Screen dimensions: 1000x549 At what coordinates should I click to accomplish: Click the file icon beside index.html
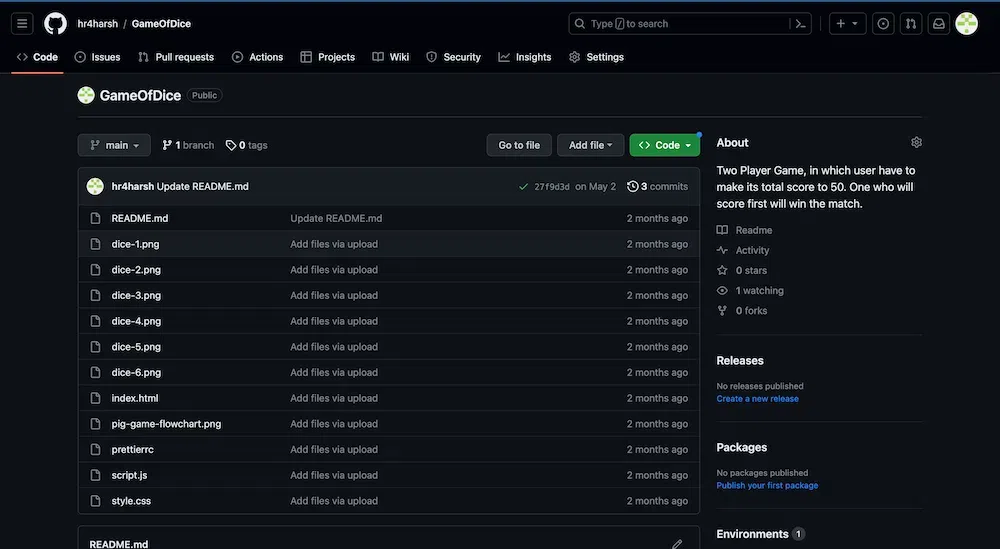pos(96,398)
